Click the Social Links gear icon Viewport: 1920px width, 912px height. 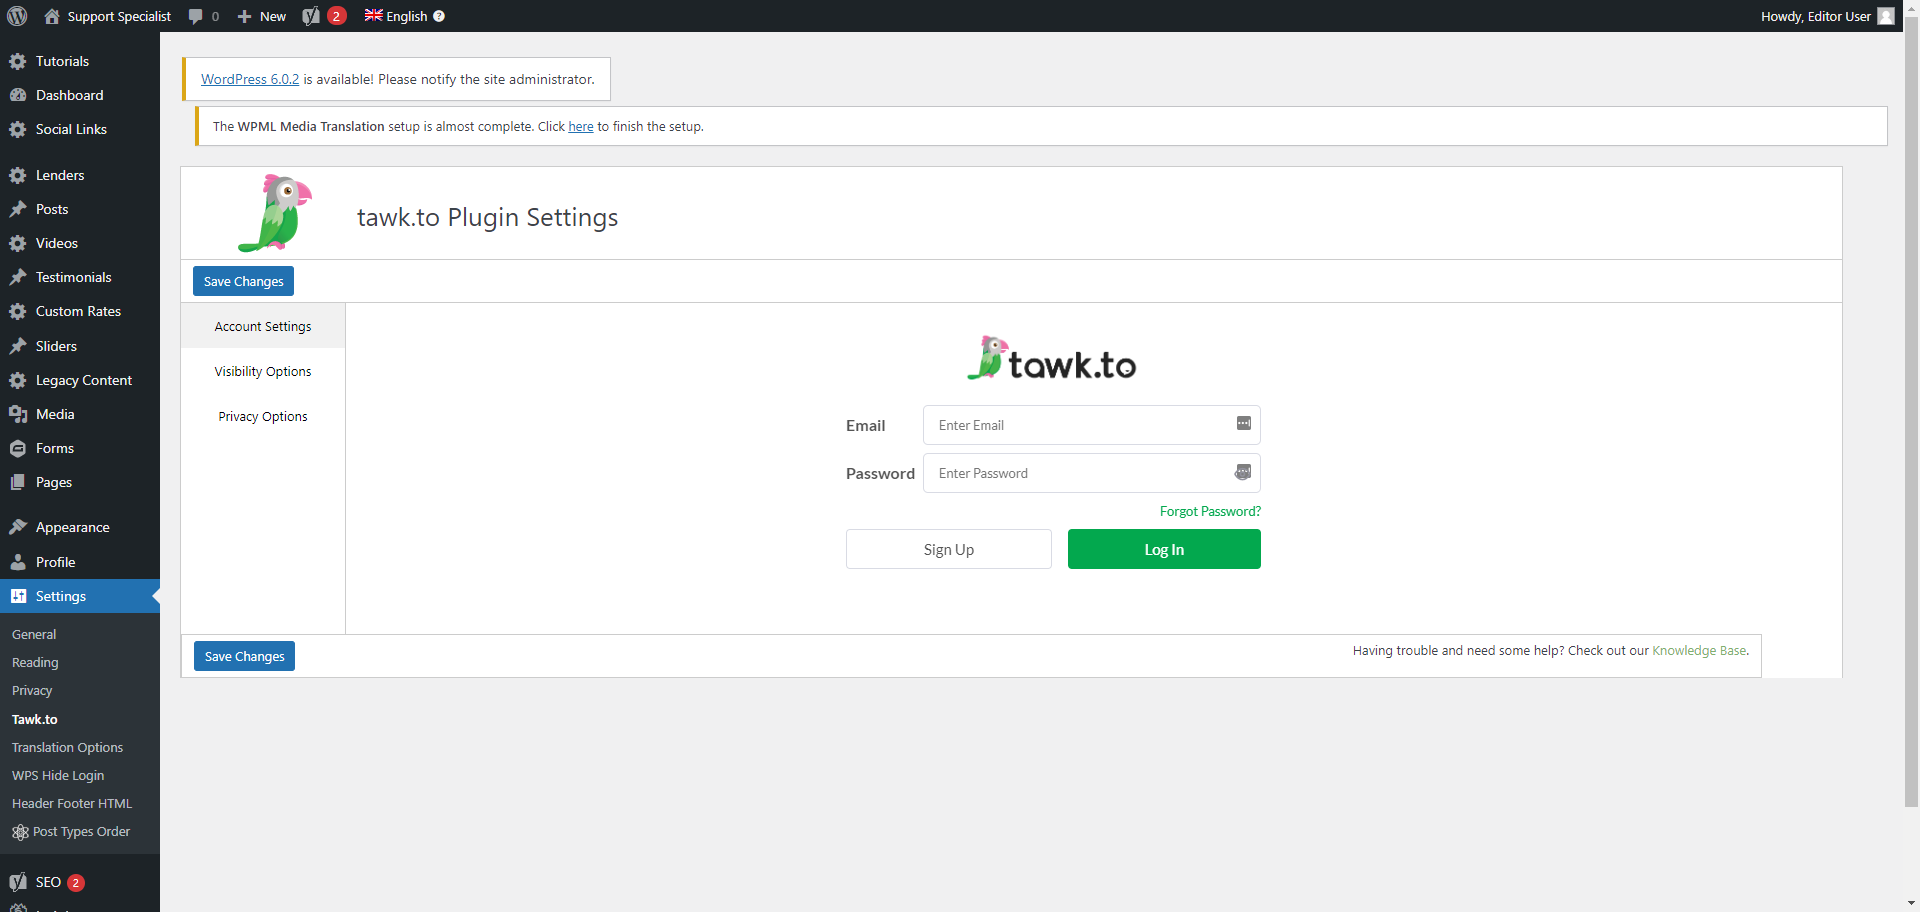[x=18, y=129]
